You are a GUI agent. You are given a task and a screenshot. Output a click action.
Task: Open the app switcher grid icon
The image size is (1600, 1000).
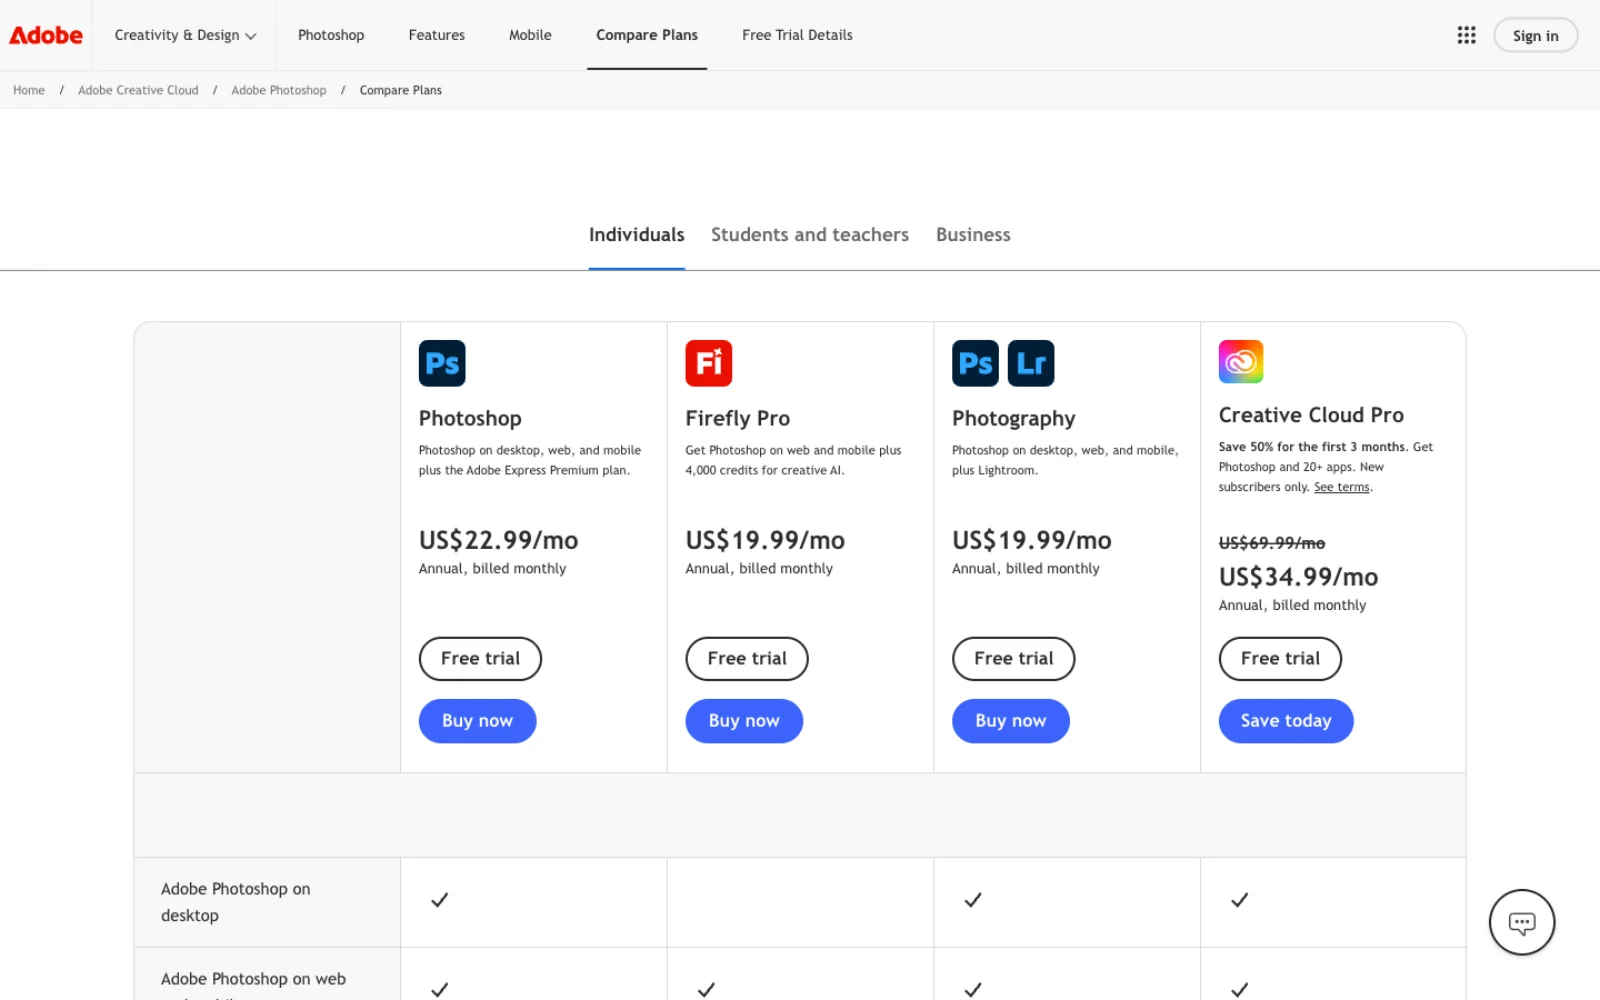[1466, 35]
